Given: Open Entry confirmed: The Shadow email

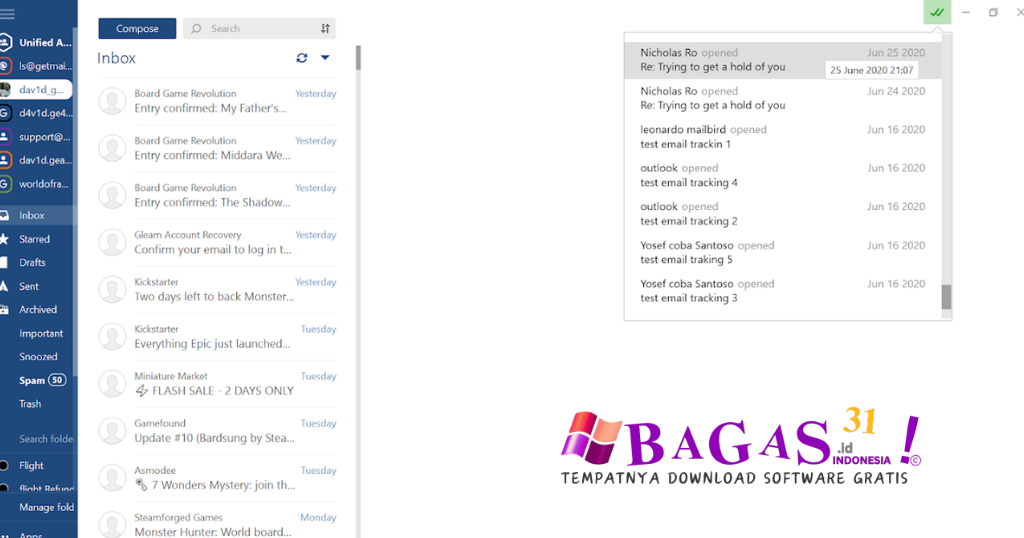Looking at the screenshot, I should 217,195.
